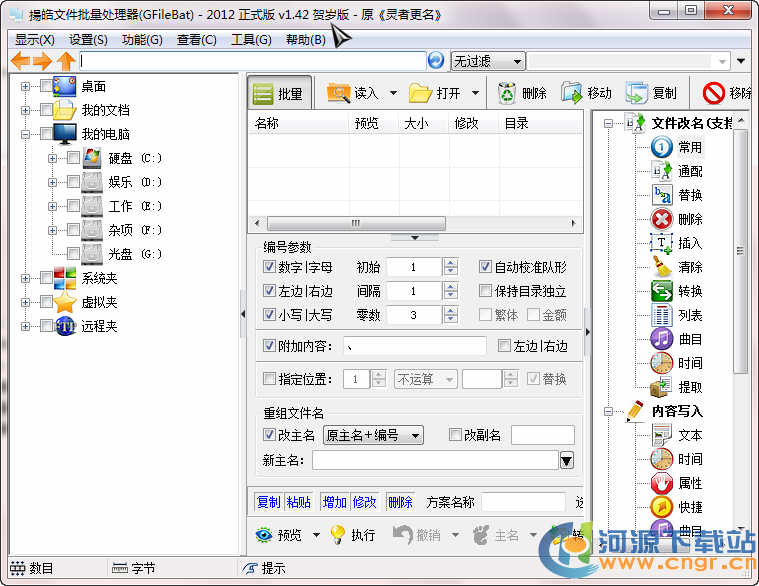This screenshot has height=586, width=759.
Task: Click the 移动 (move) toolbar icon
Action: (573, 93)
